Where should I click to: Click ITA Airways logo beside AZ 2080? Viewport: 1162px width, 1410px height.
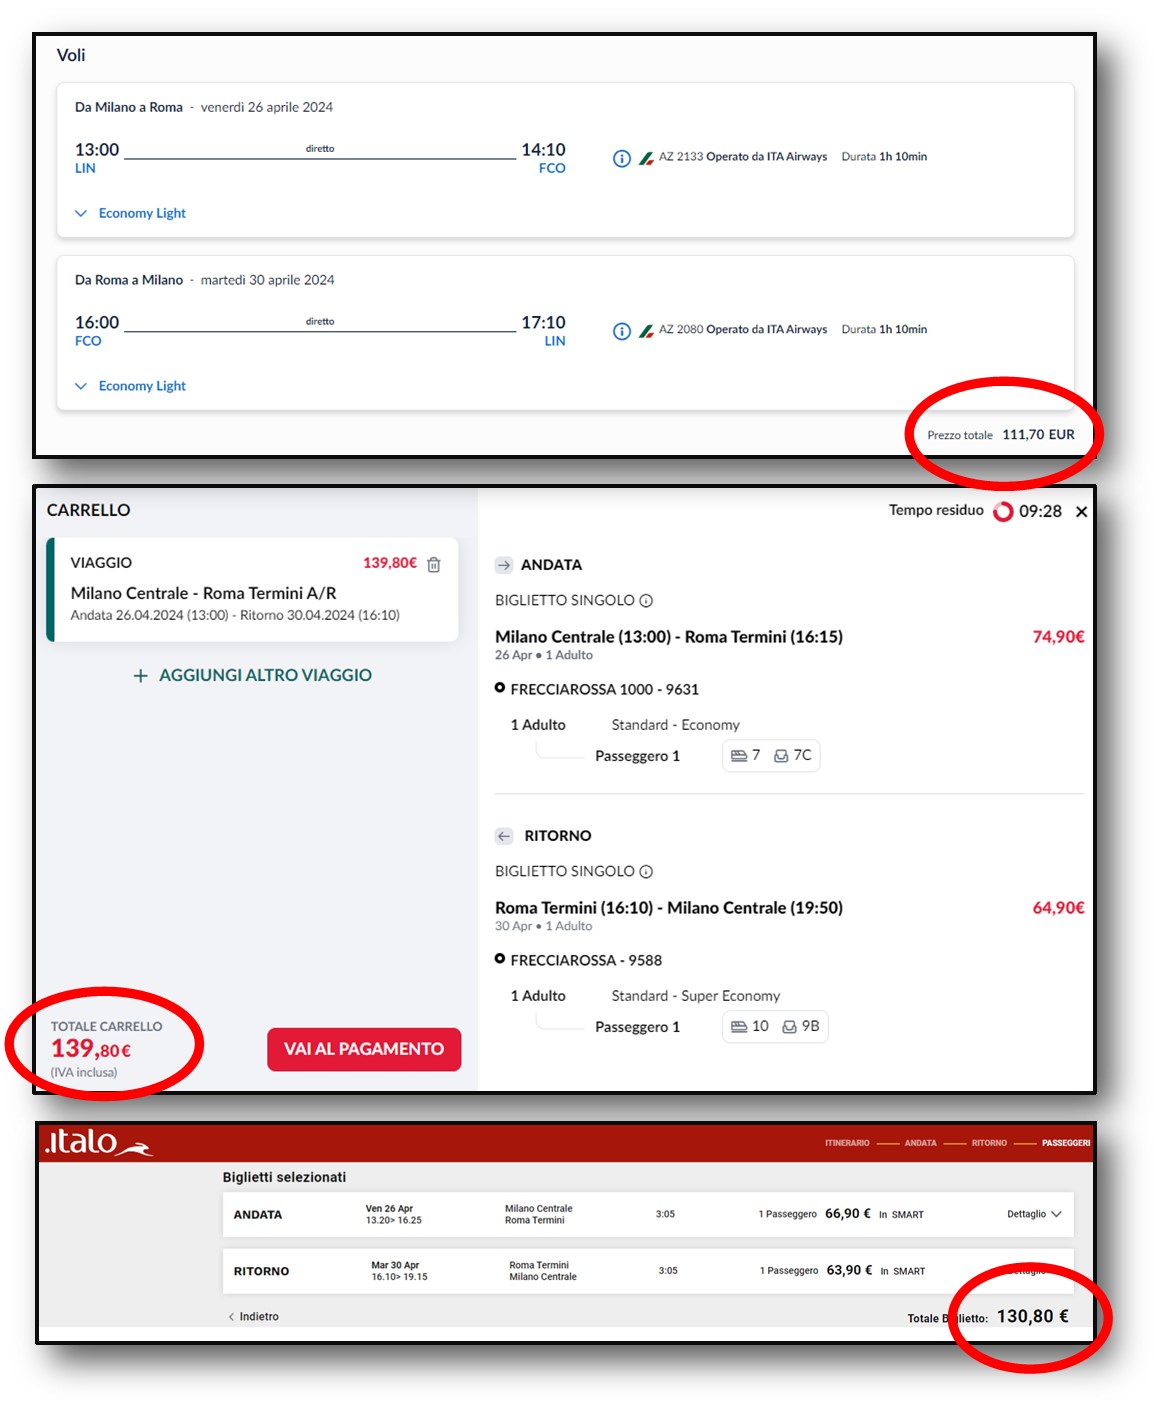click(x=646, y=331)
